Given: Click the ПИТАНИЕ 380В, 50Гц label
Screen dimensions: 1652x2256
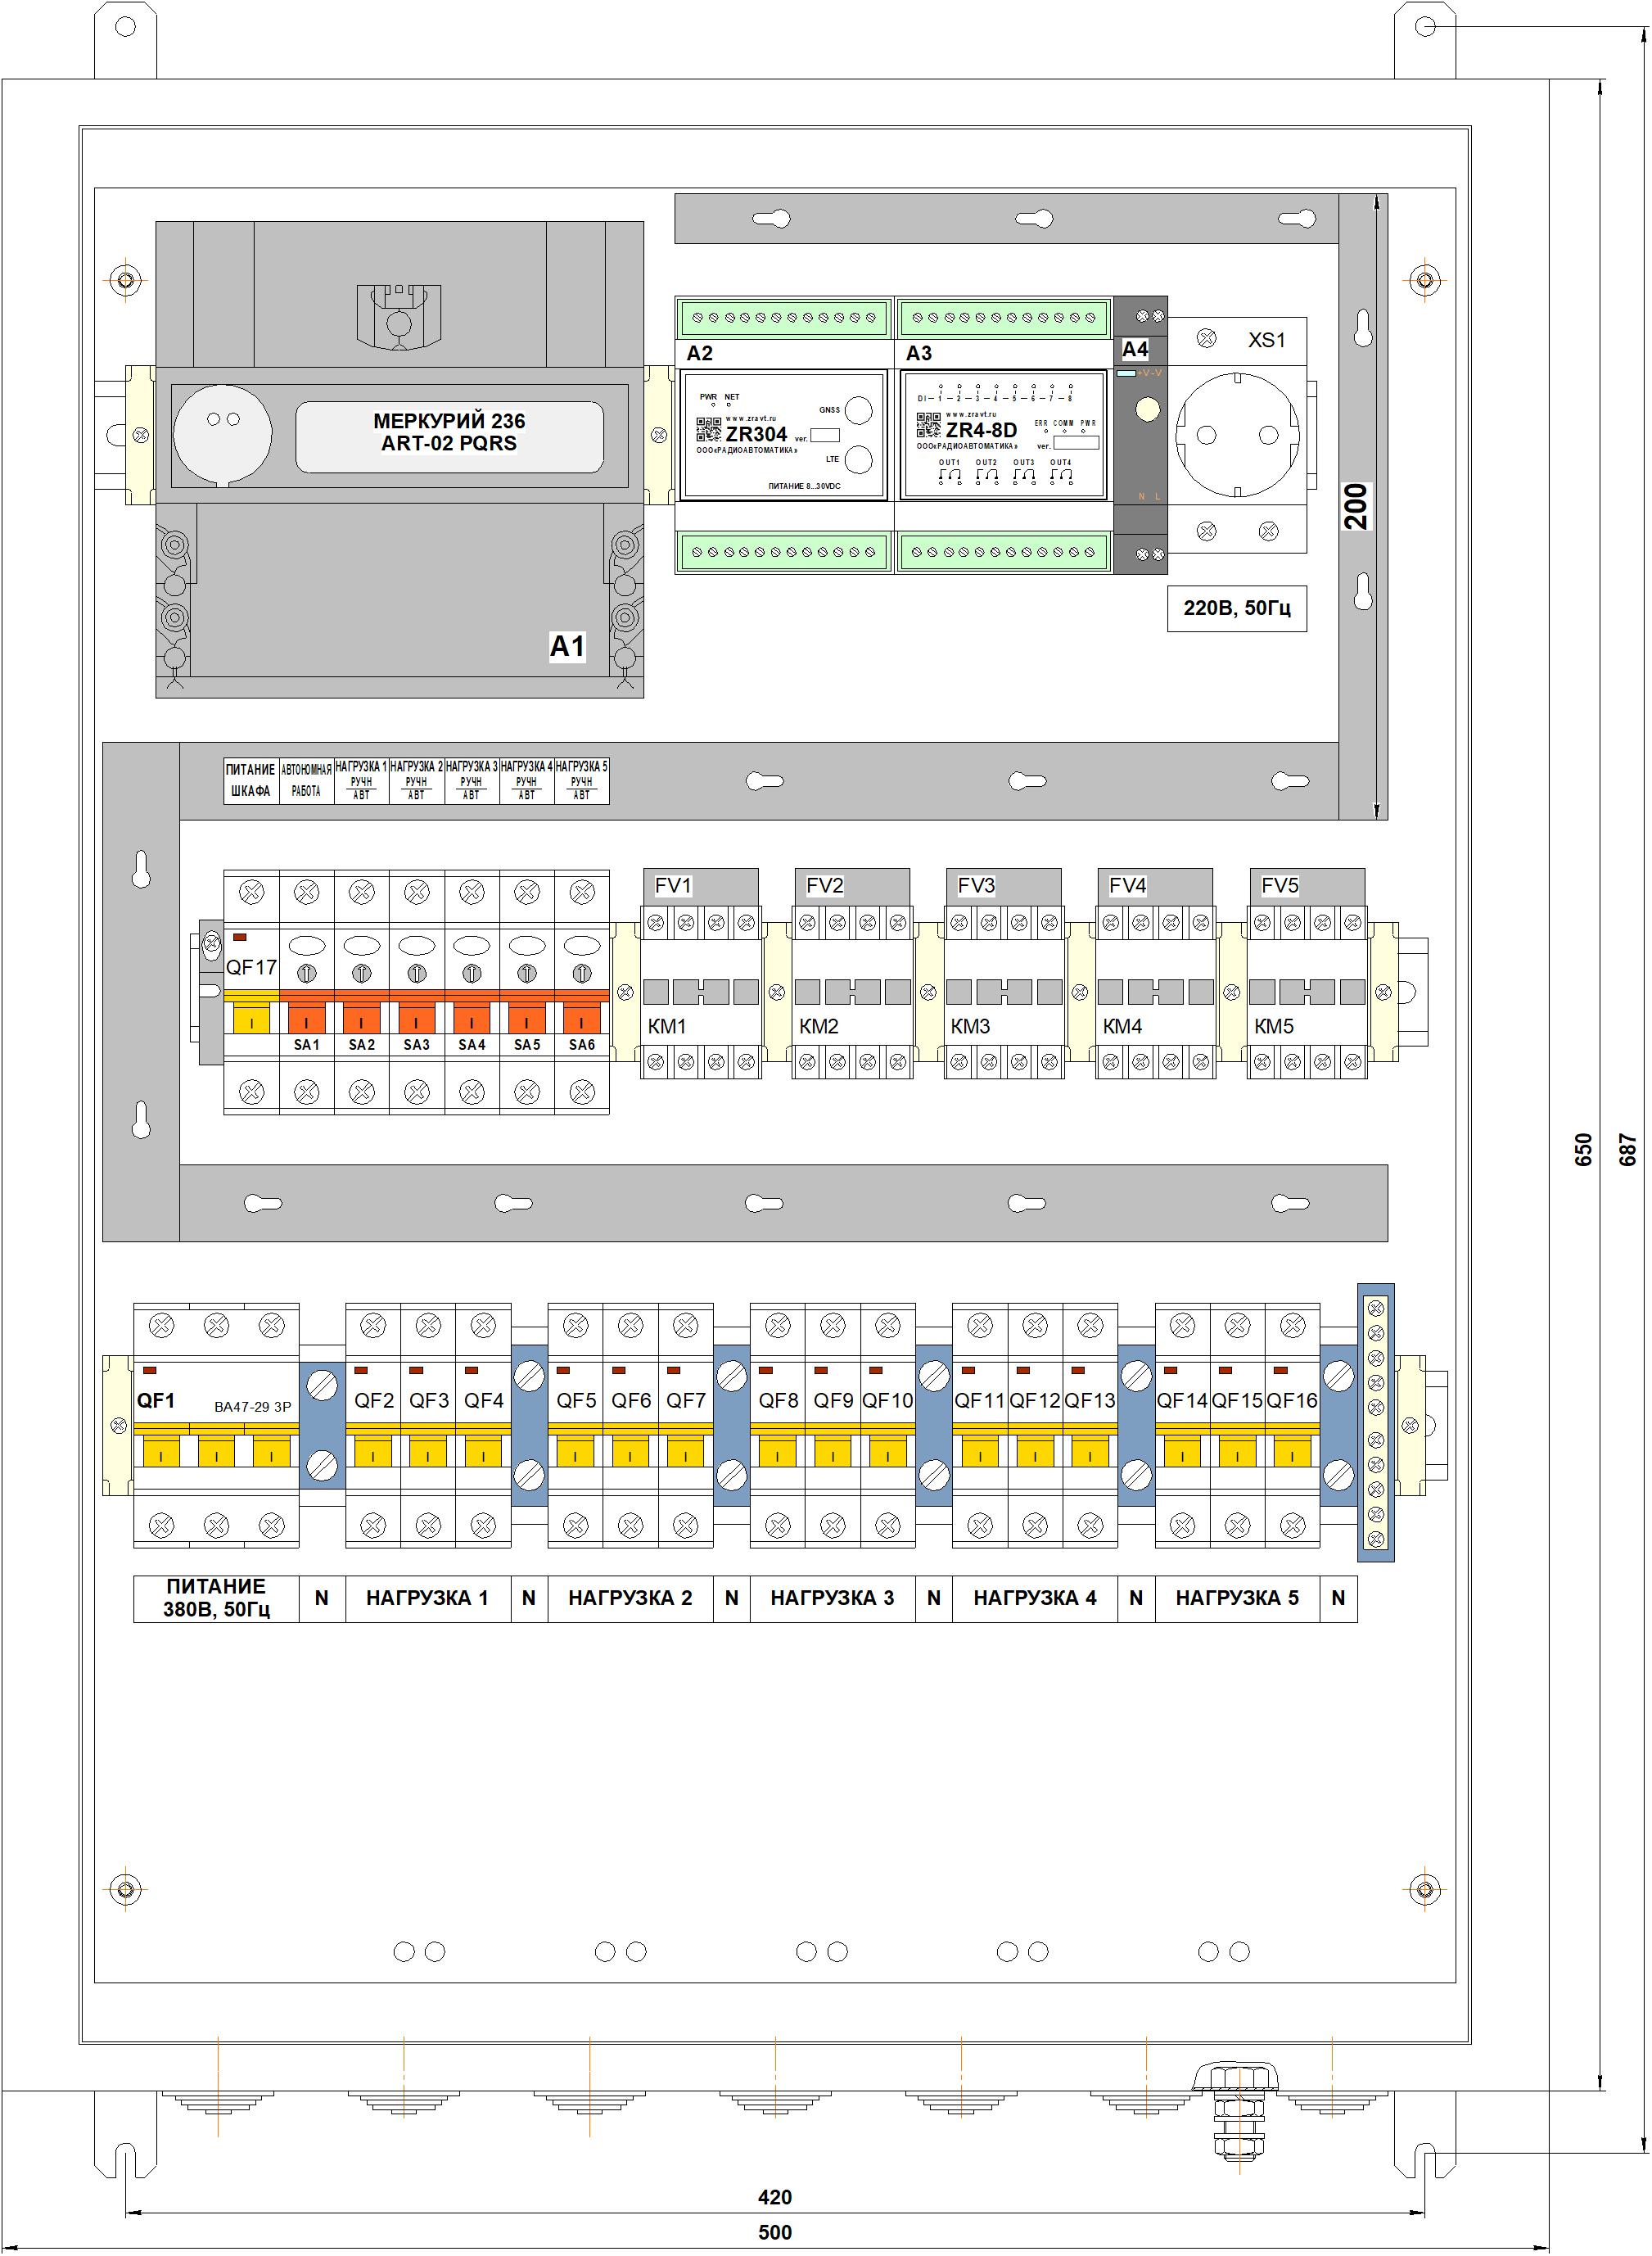Looking at the screenshot, I should 216,1598.
